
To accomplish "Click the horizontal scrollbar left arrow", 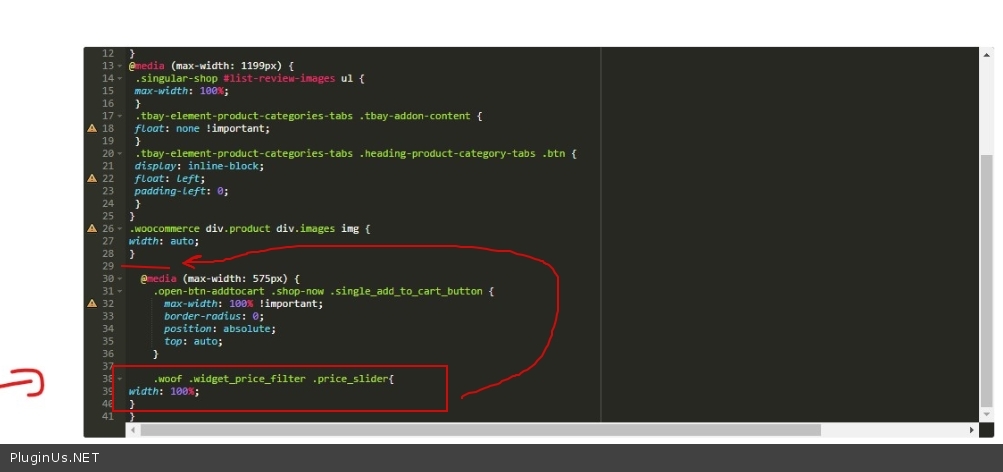I will click(132, 430).
